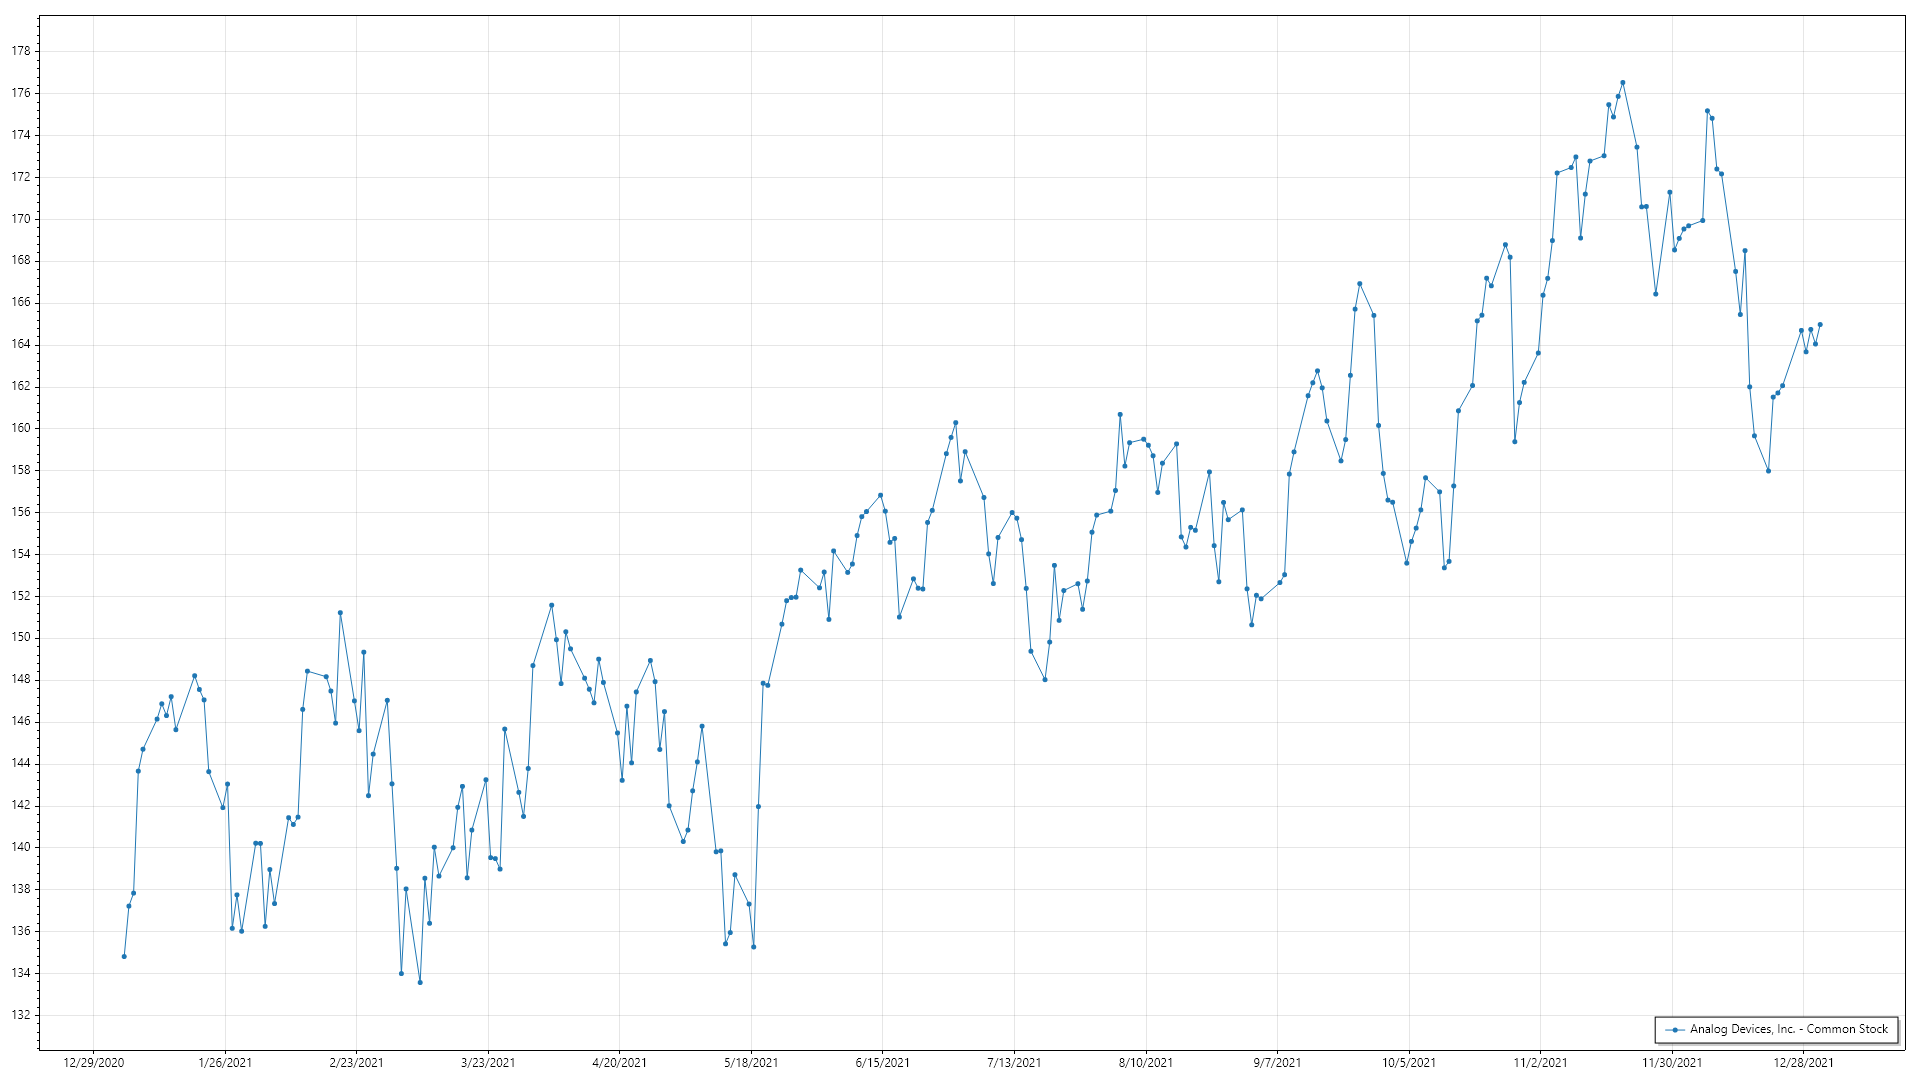
Task: Select the 3/23/2021 date label
Action: point(488,1062)
